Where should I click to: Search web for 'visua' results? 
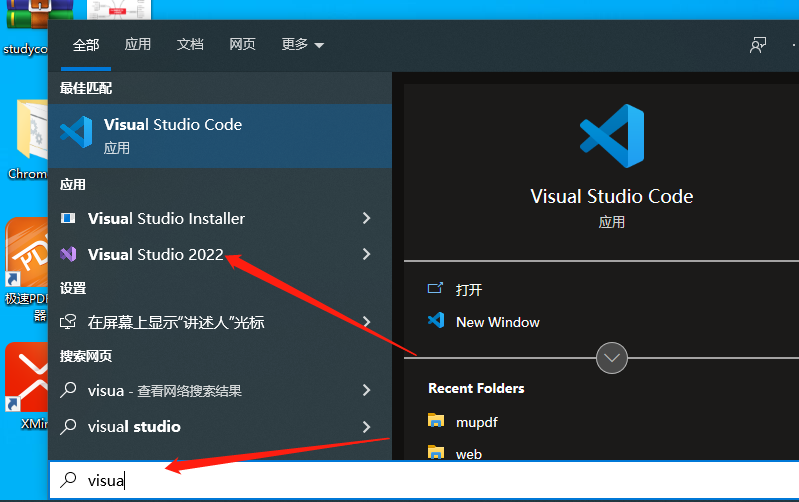(220, 390)
